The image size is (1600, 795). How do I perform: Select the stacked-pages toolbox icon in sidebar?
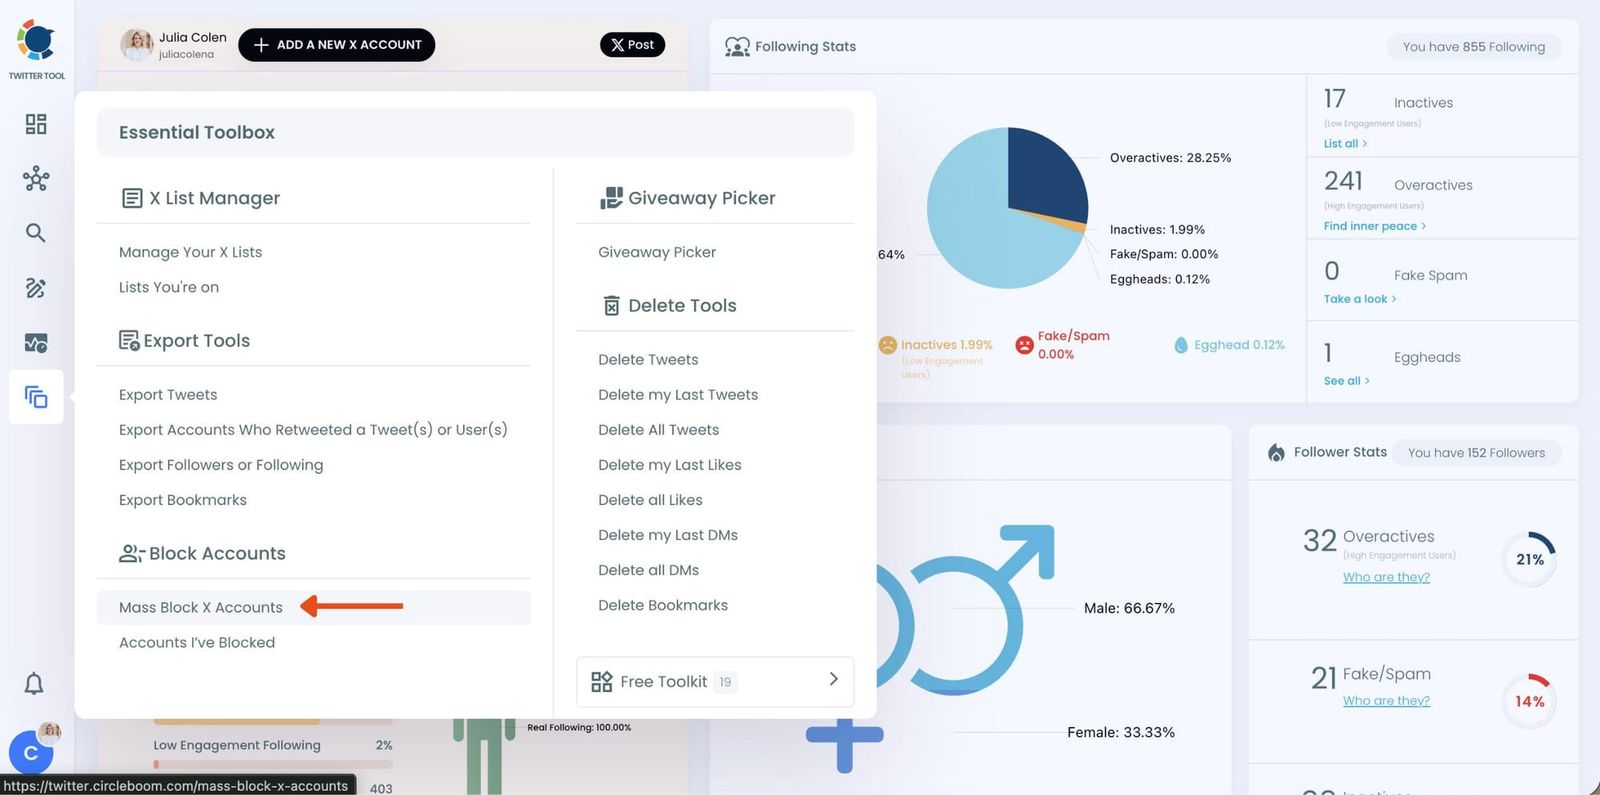36,397
